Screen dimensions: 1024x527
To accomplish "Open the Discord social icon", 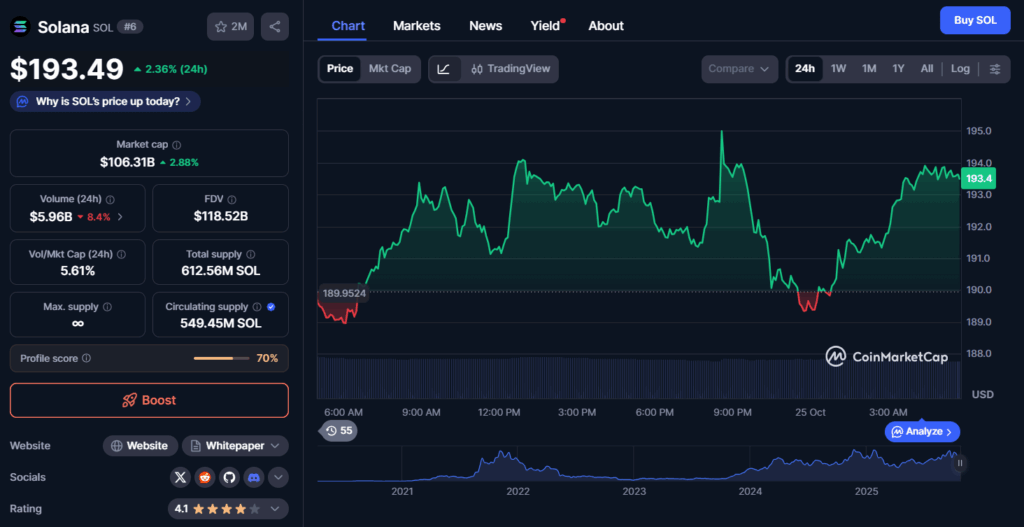I will pos(253,478).
